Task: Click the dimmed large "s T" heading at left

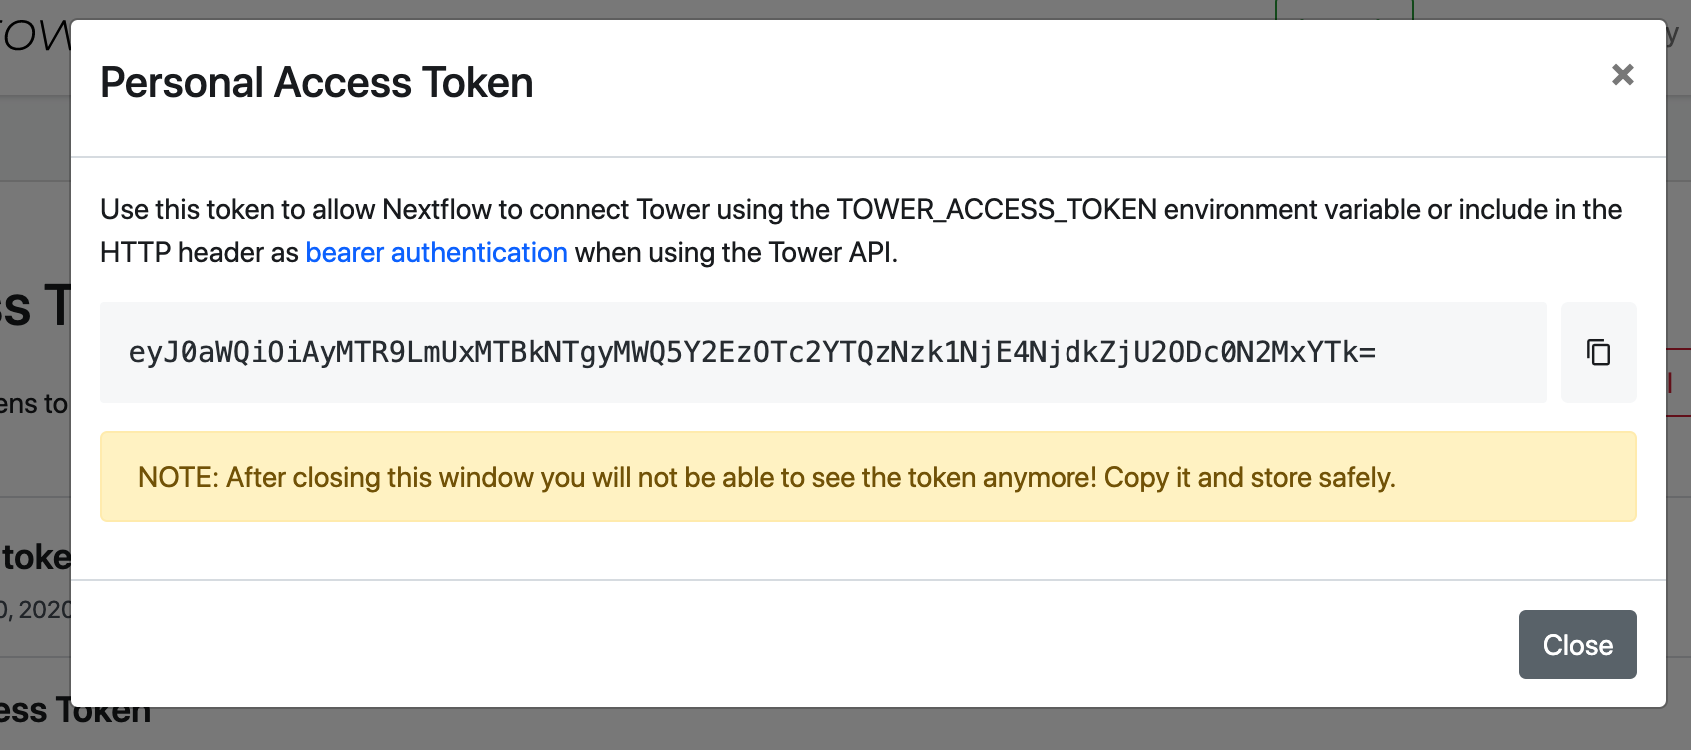Action: [36, 306]
